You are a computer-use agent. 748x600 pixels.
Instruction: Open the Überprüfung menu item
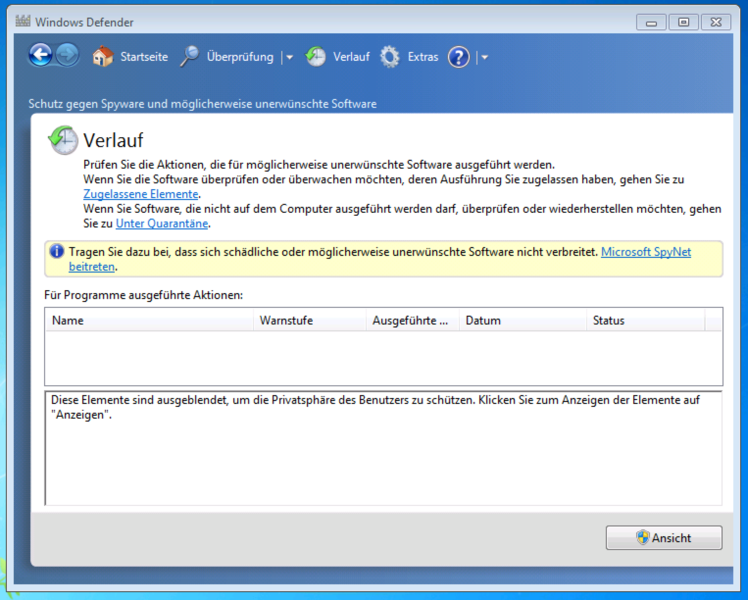click(x=240, y=57)
